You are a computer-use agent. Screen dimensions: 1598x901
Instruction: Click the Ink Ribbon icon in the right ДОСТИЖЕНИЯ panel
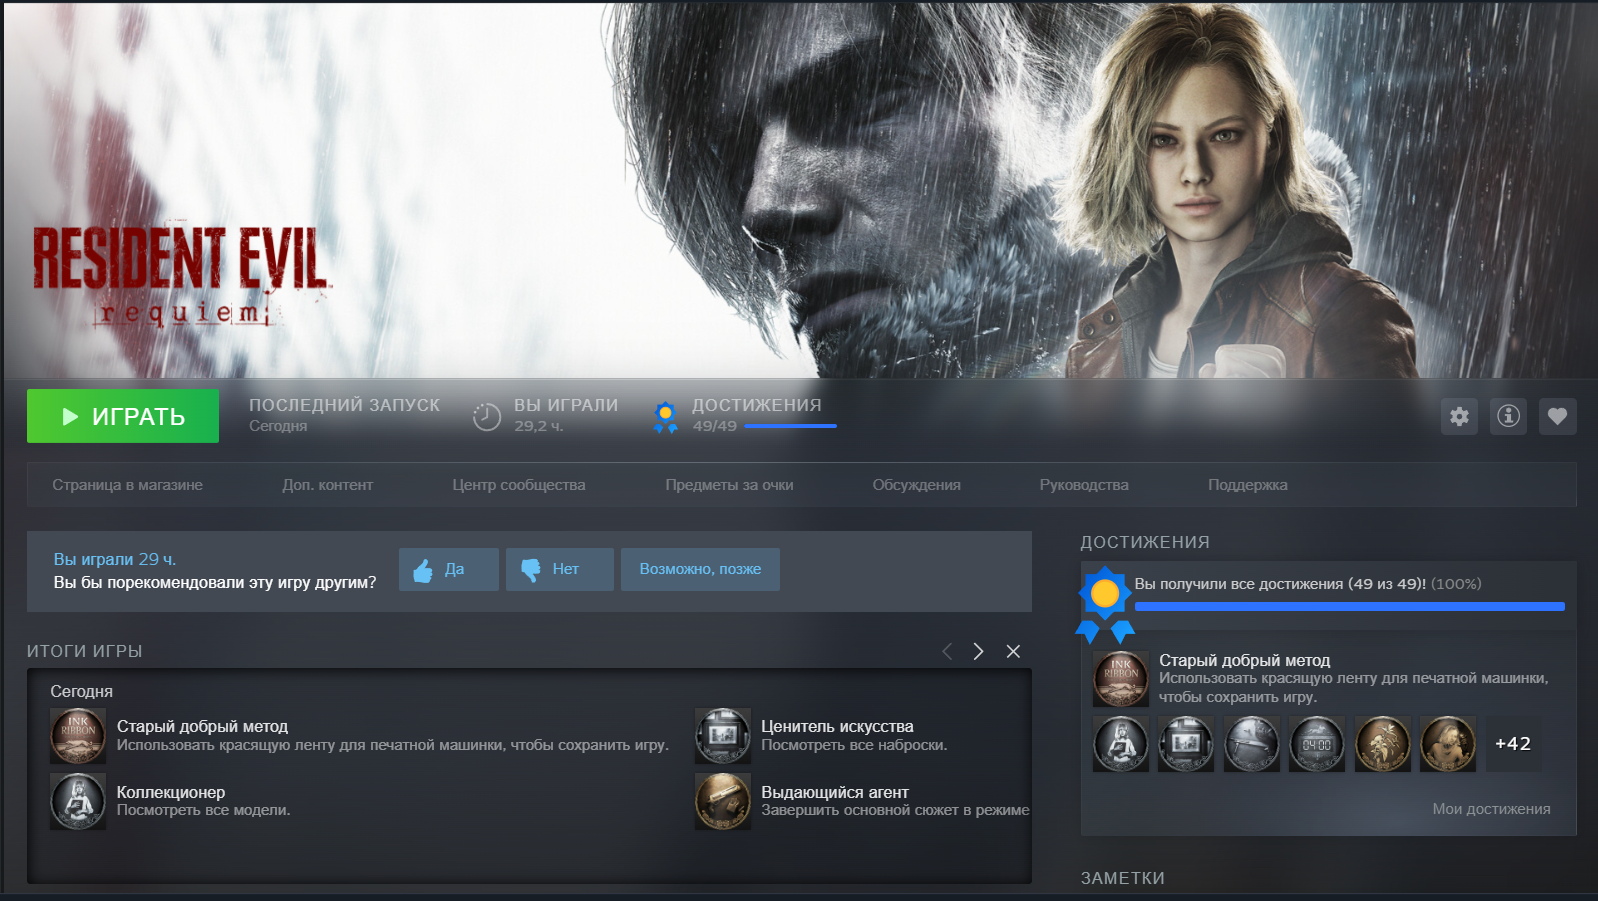tap(1121, 679)
